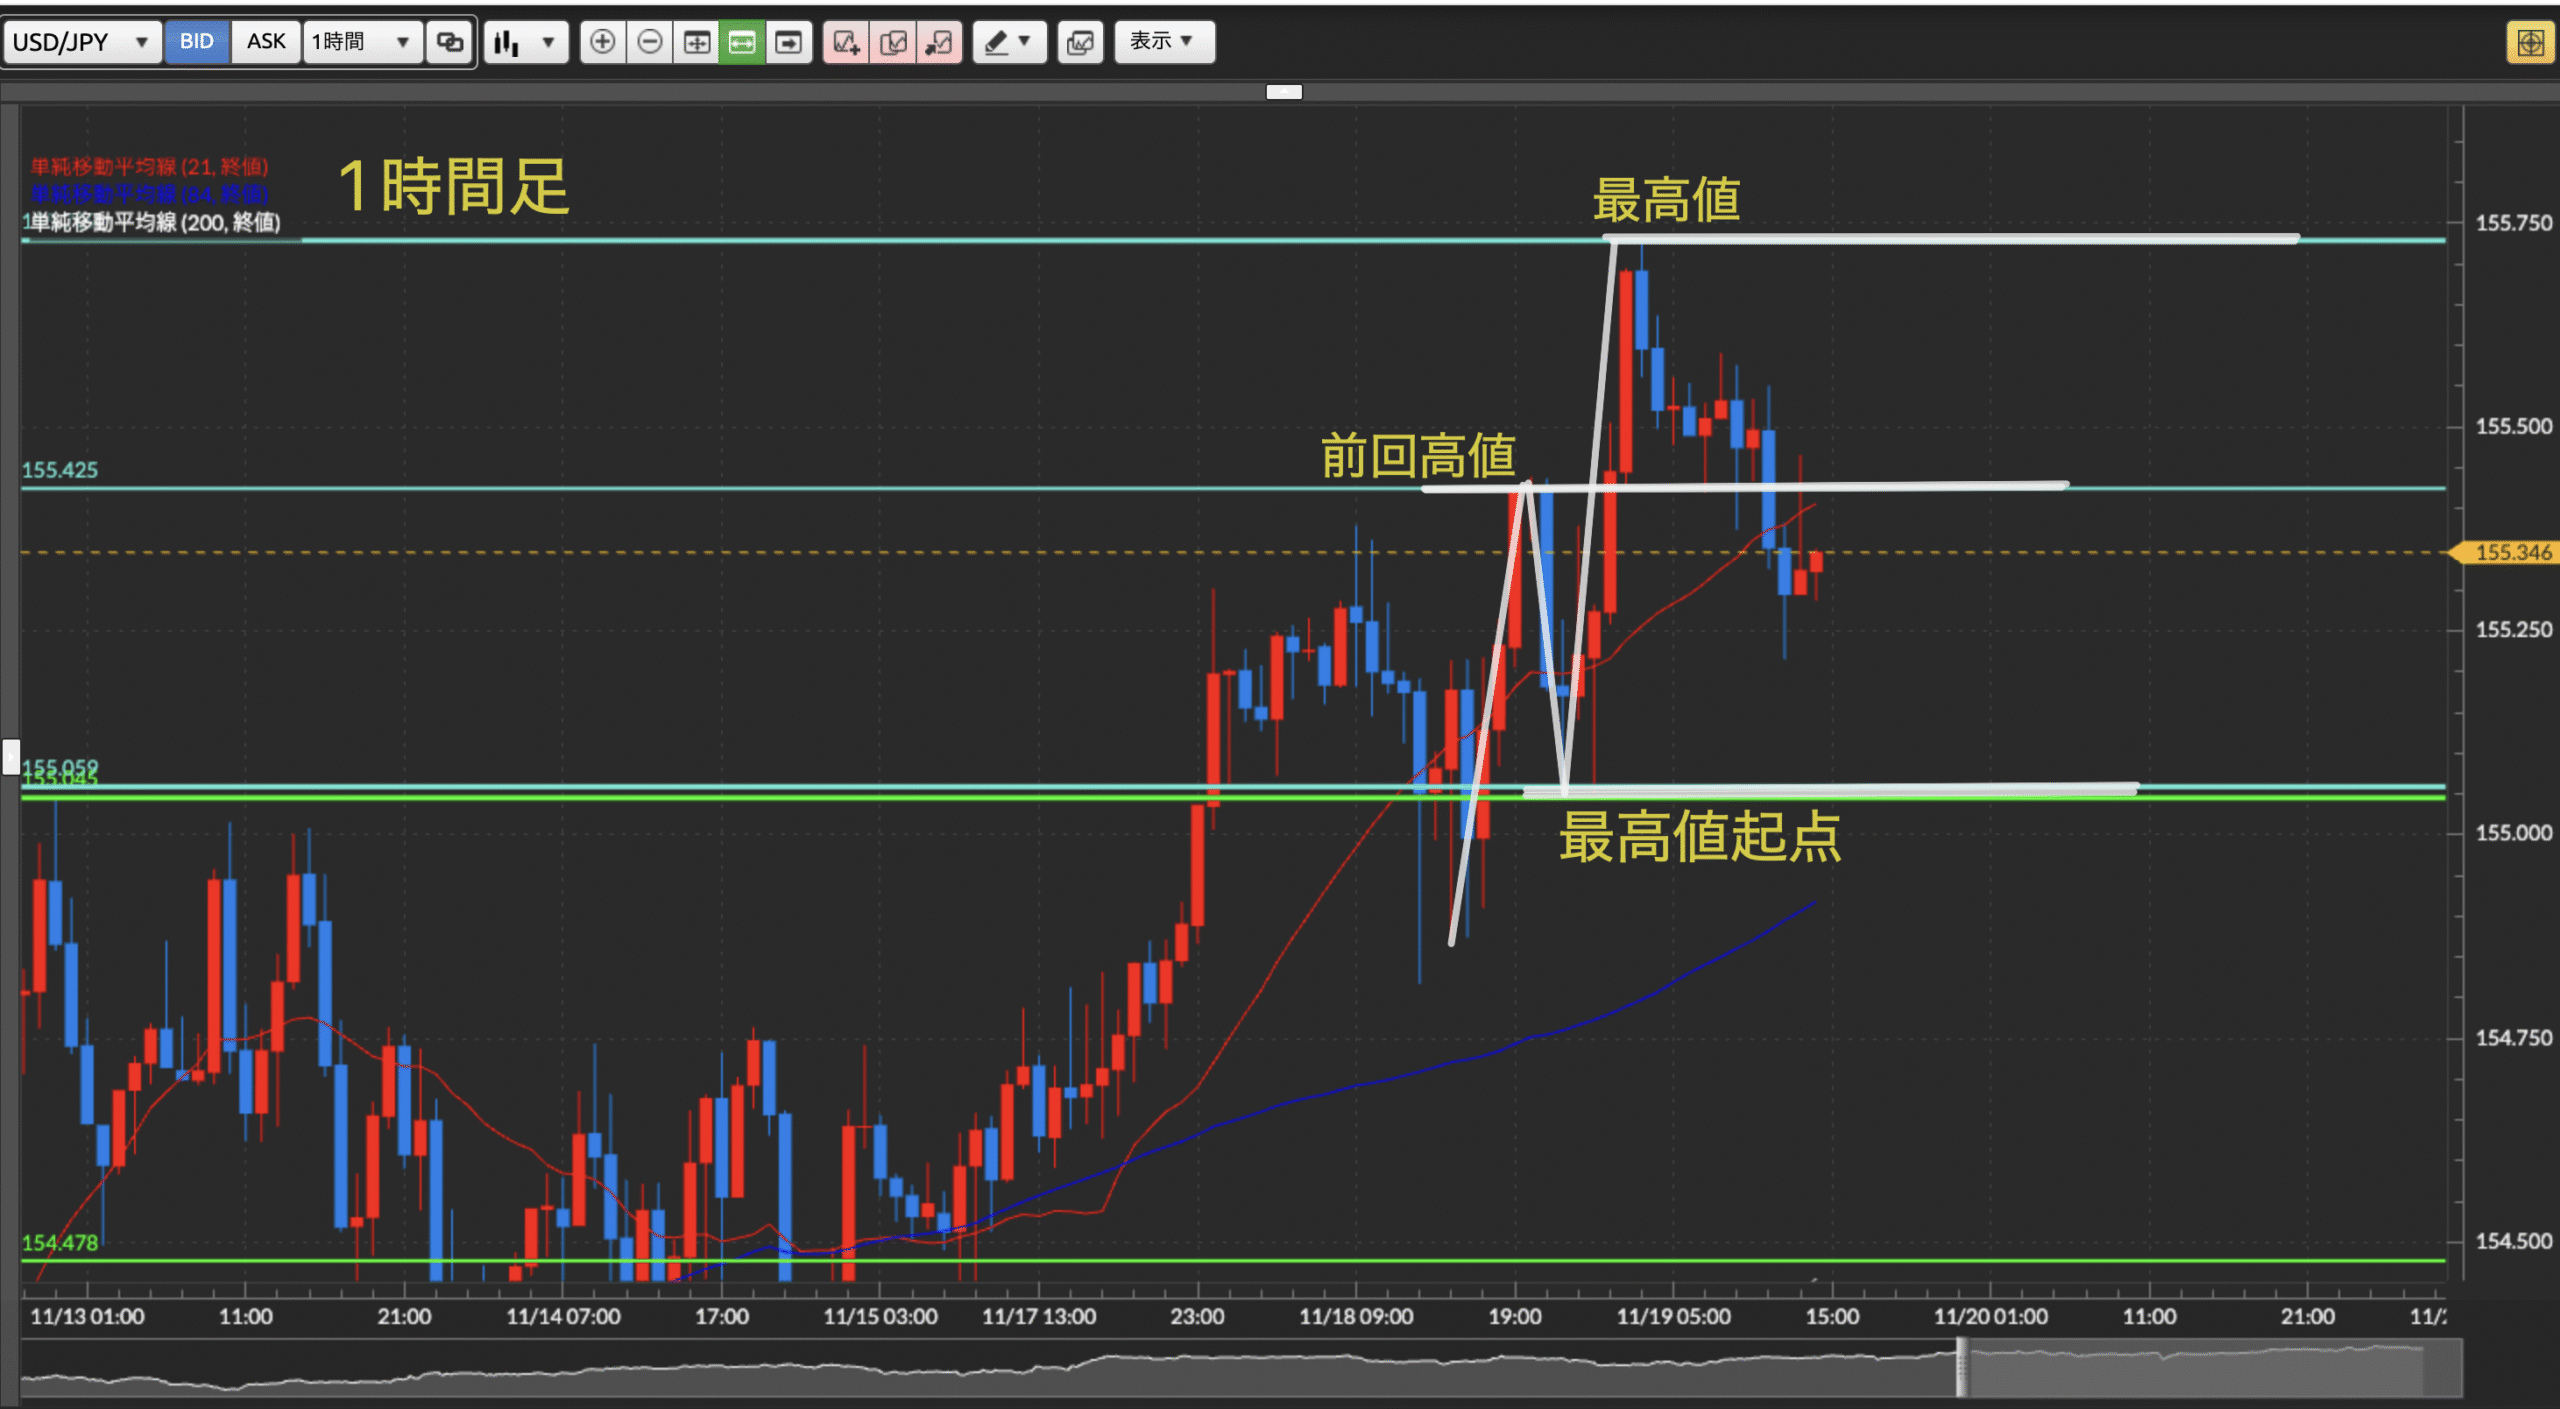Open the drawing pencil tool dropdown
2560x1409 pixels.
pyautogui.click(x=1009, y=42)
